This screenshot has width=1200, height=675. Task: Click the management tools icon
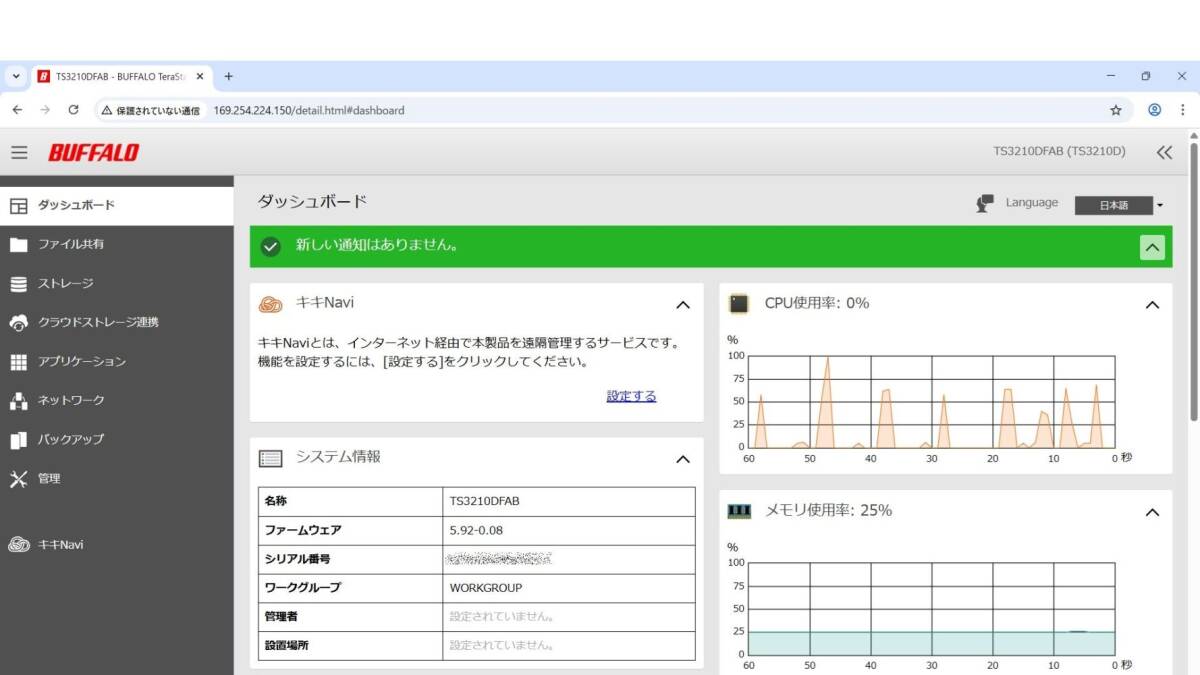pos(18,478)
